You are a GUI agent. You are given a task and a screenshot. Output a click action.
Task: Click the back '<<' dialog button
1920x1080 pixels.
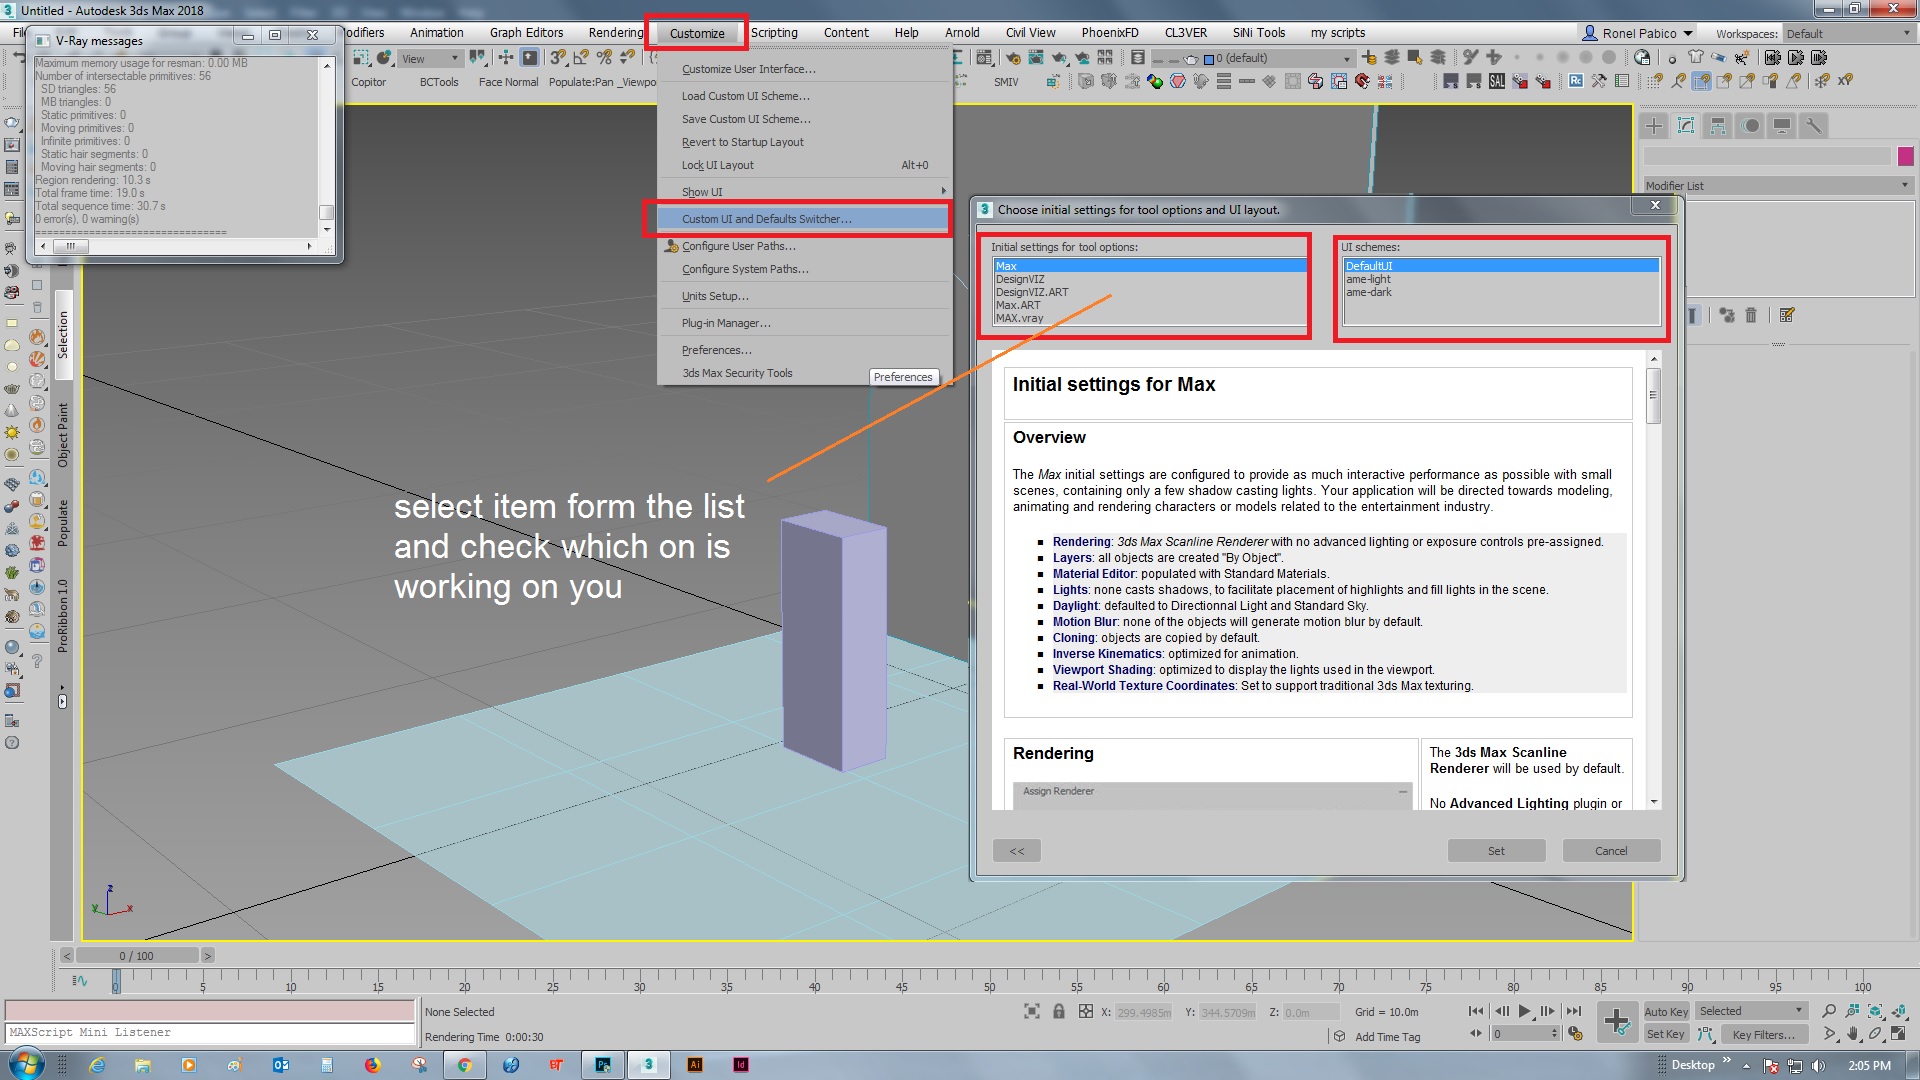[1016, 851]
